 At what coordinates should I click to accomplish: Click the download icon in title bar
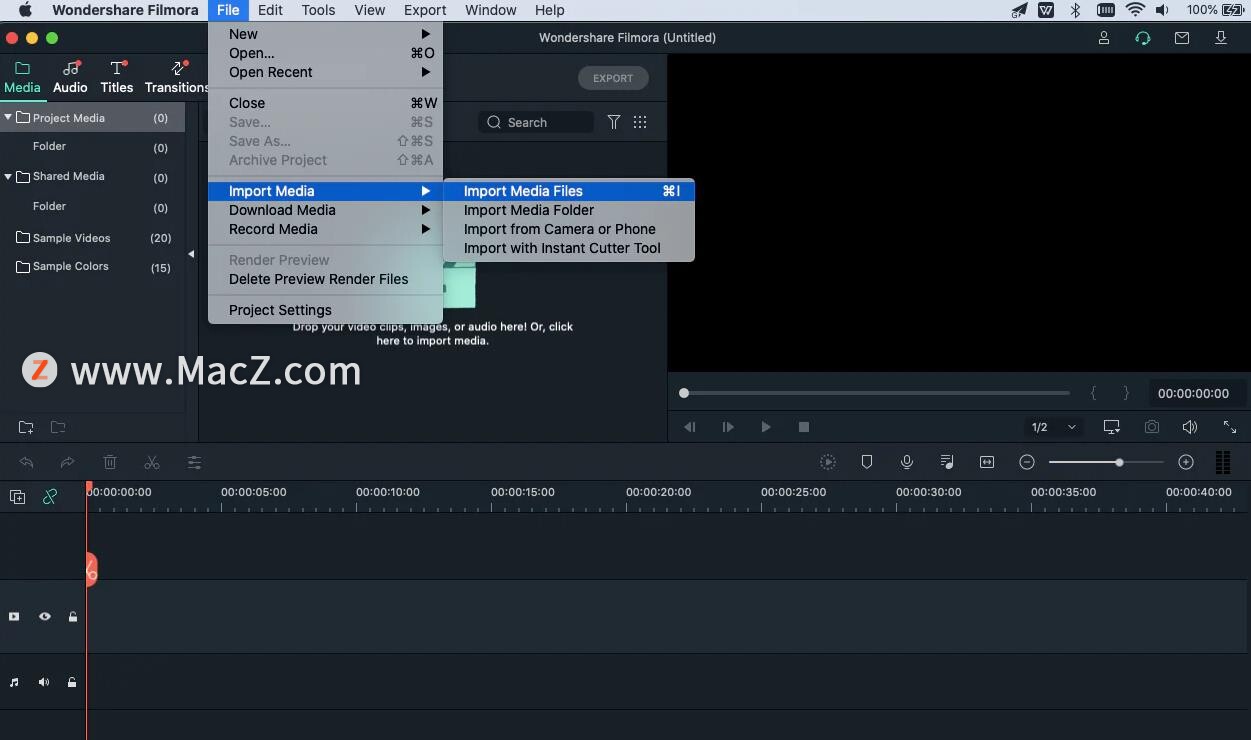coord(1221,38)
